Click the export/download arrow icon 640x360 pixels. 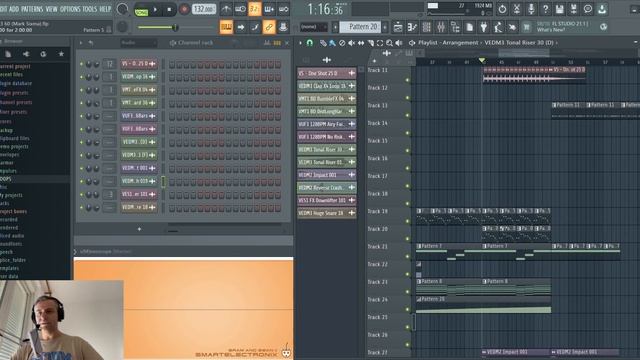[x=602, y=9]
